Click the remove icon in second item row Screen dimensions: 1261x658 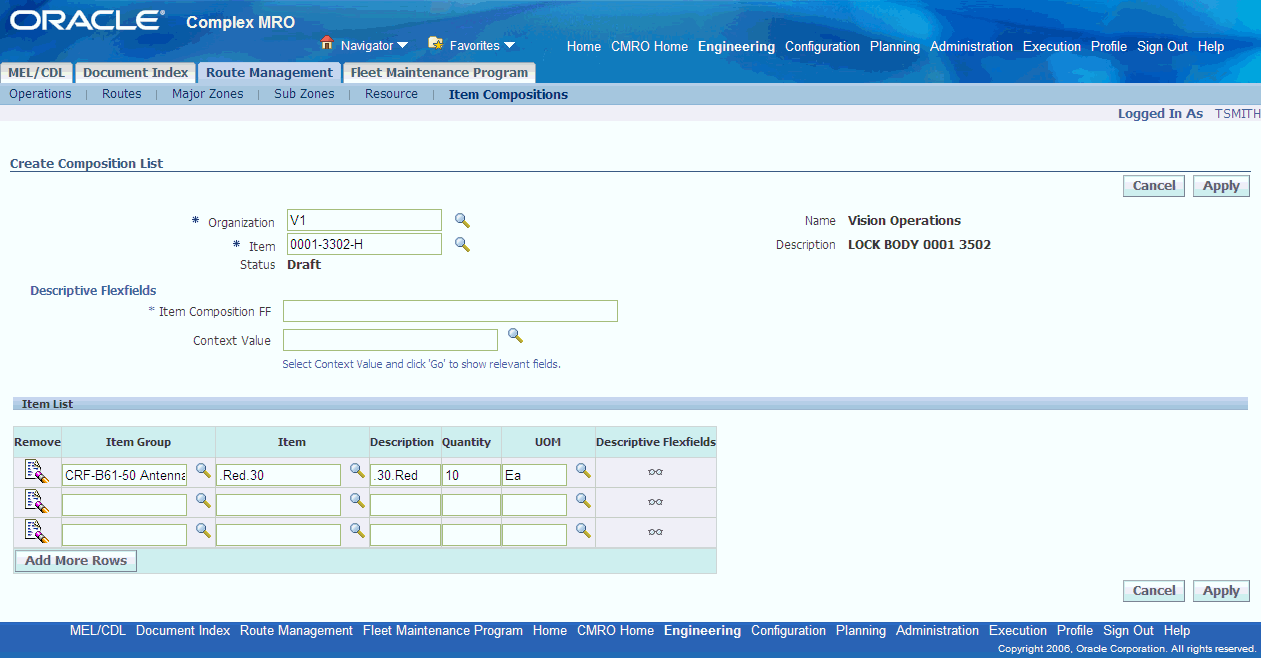click(x=37, y=502)
